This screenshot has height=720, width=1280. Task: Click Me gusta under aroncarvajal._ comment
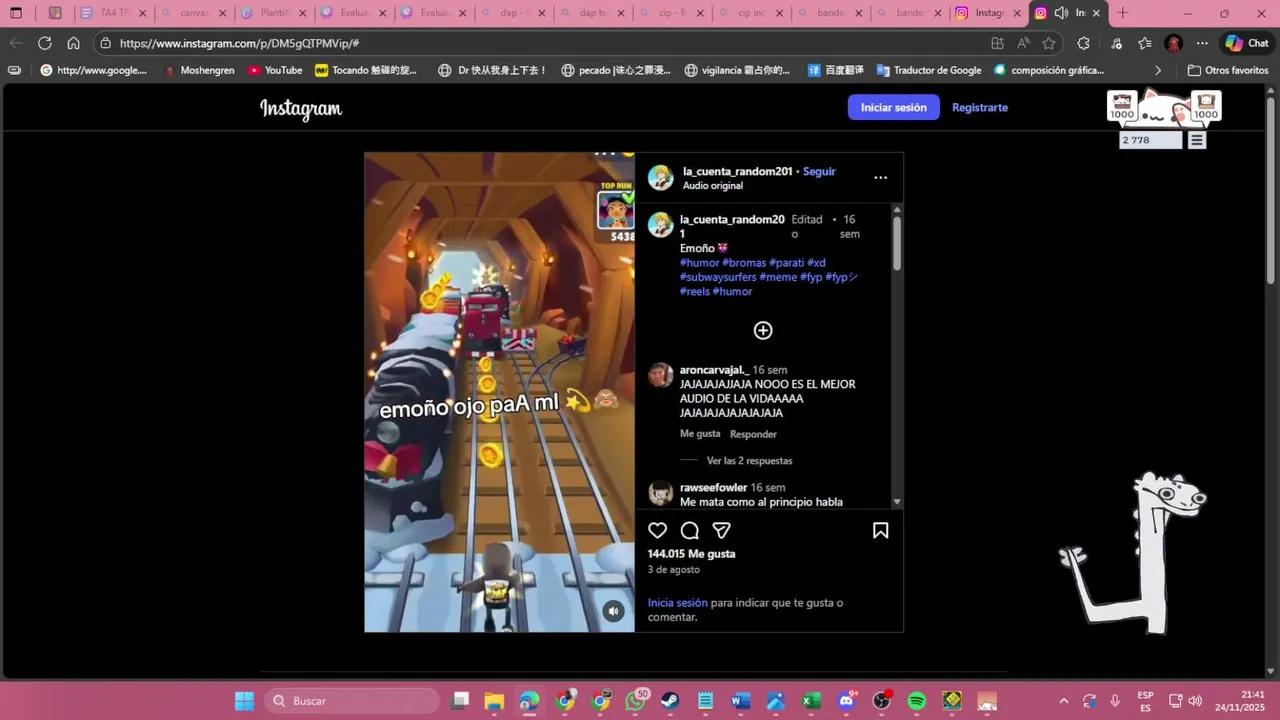click(x=700, y=434)
